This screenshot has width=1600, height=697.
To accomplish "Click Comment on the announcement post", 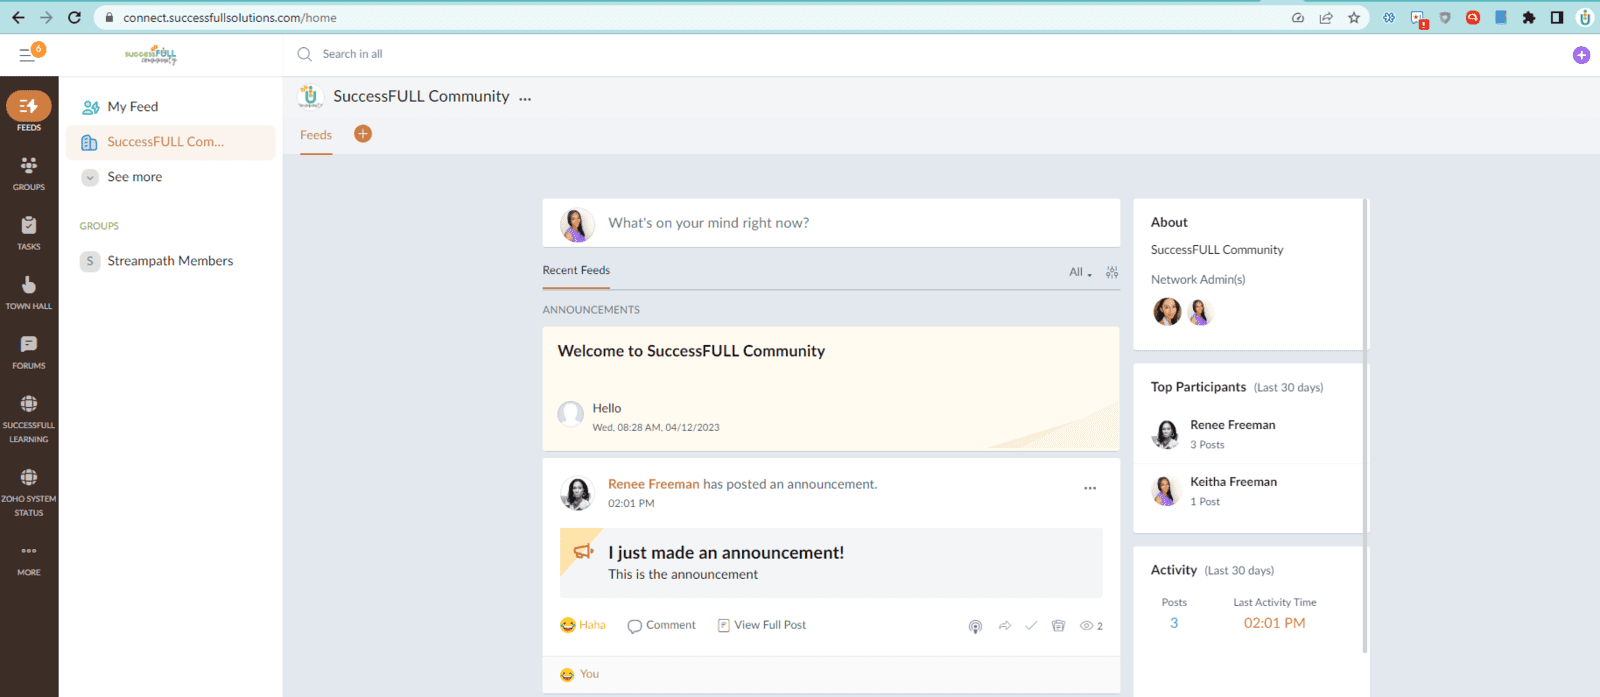I will click(x=661, y=625).
